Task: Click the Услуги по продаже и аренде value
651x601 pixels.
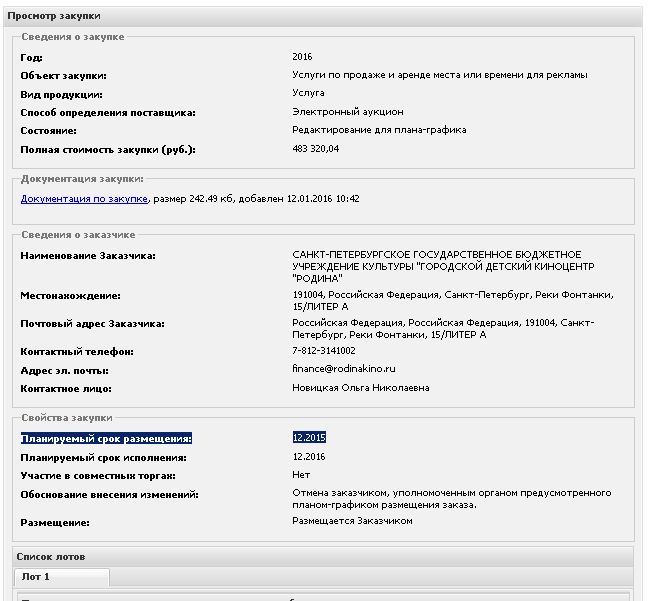Action: point(440,75)
